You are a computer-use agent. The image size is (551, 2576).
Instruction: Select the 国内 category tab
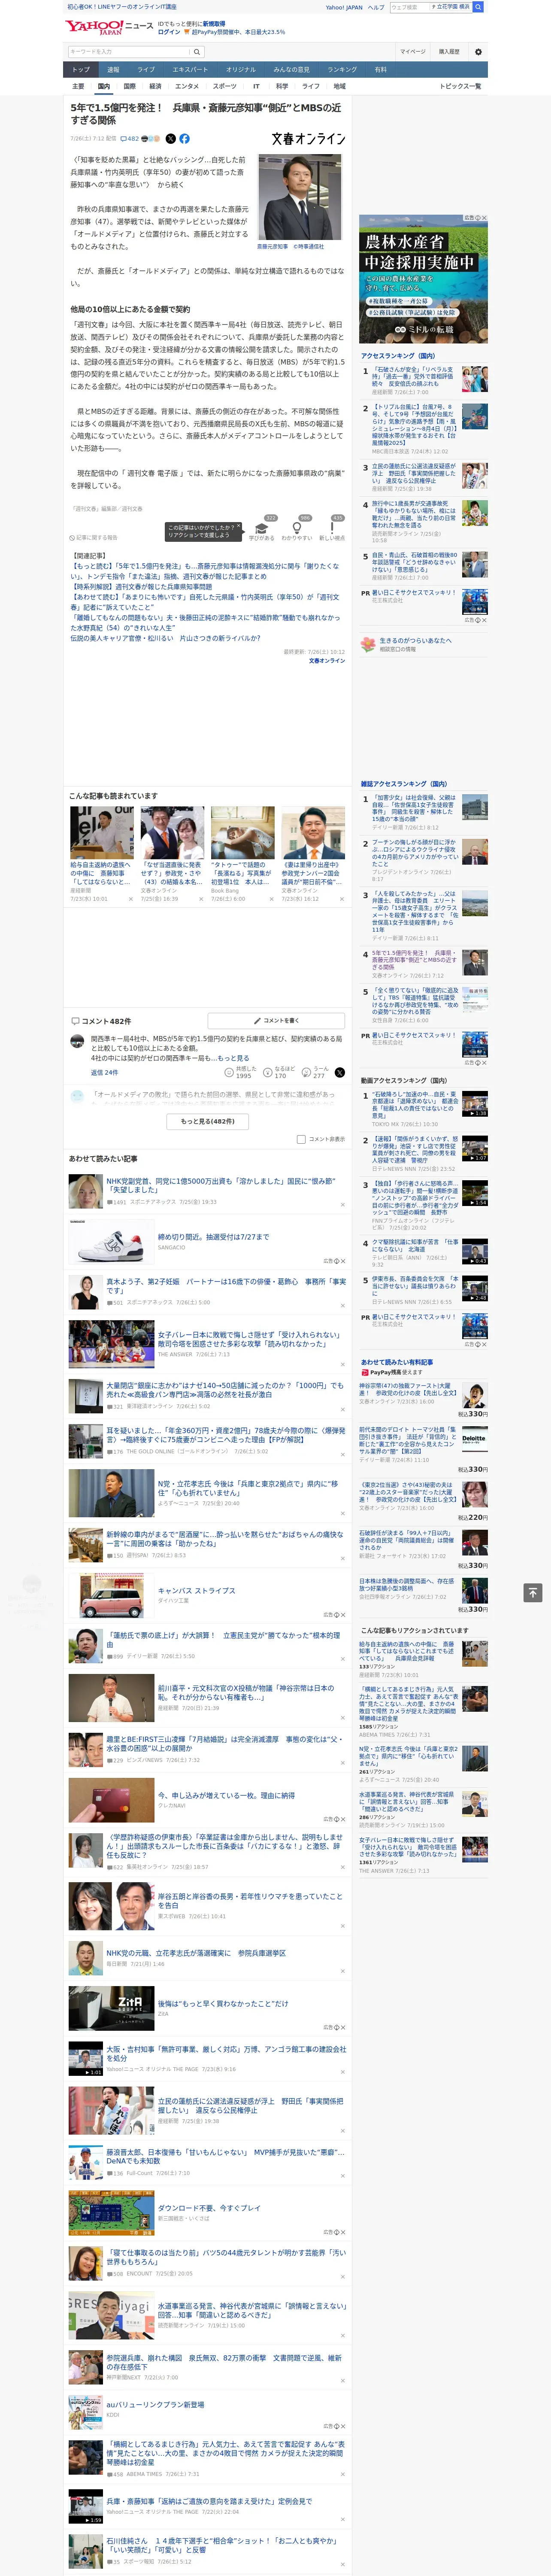[103, 86]
